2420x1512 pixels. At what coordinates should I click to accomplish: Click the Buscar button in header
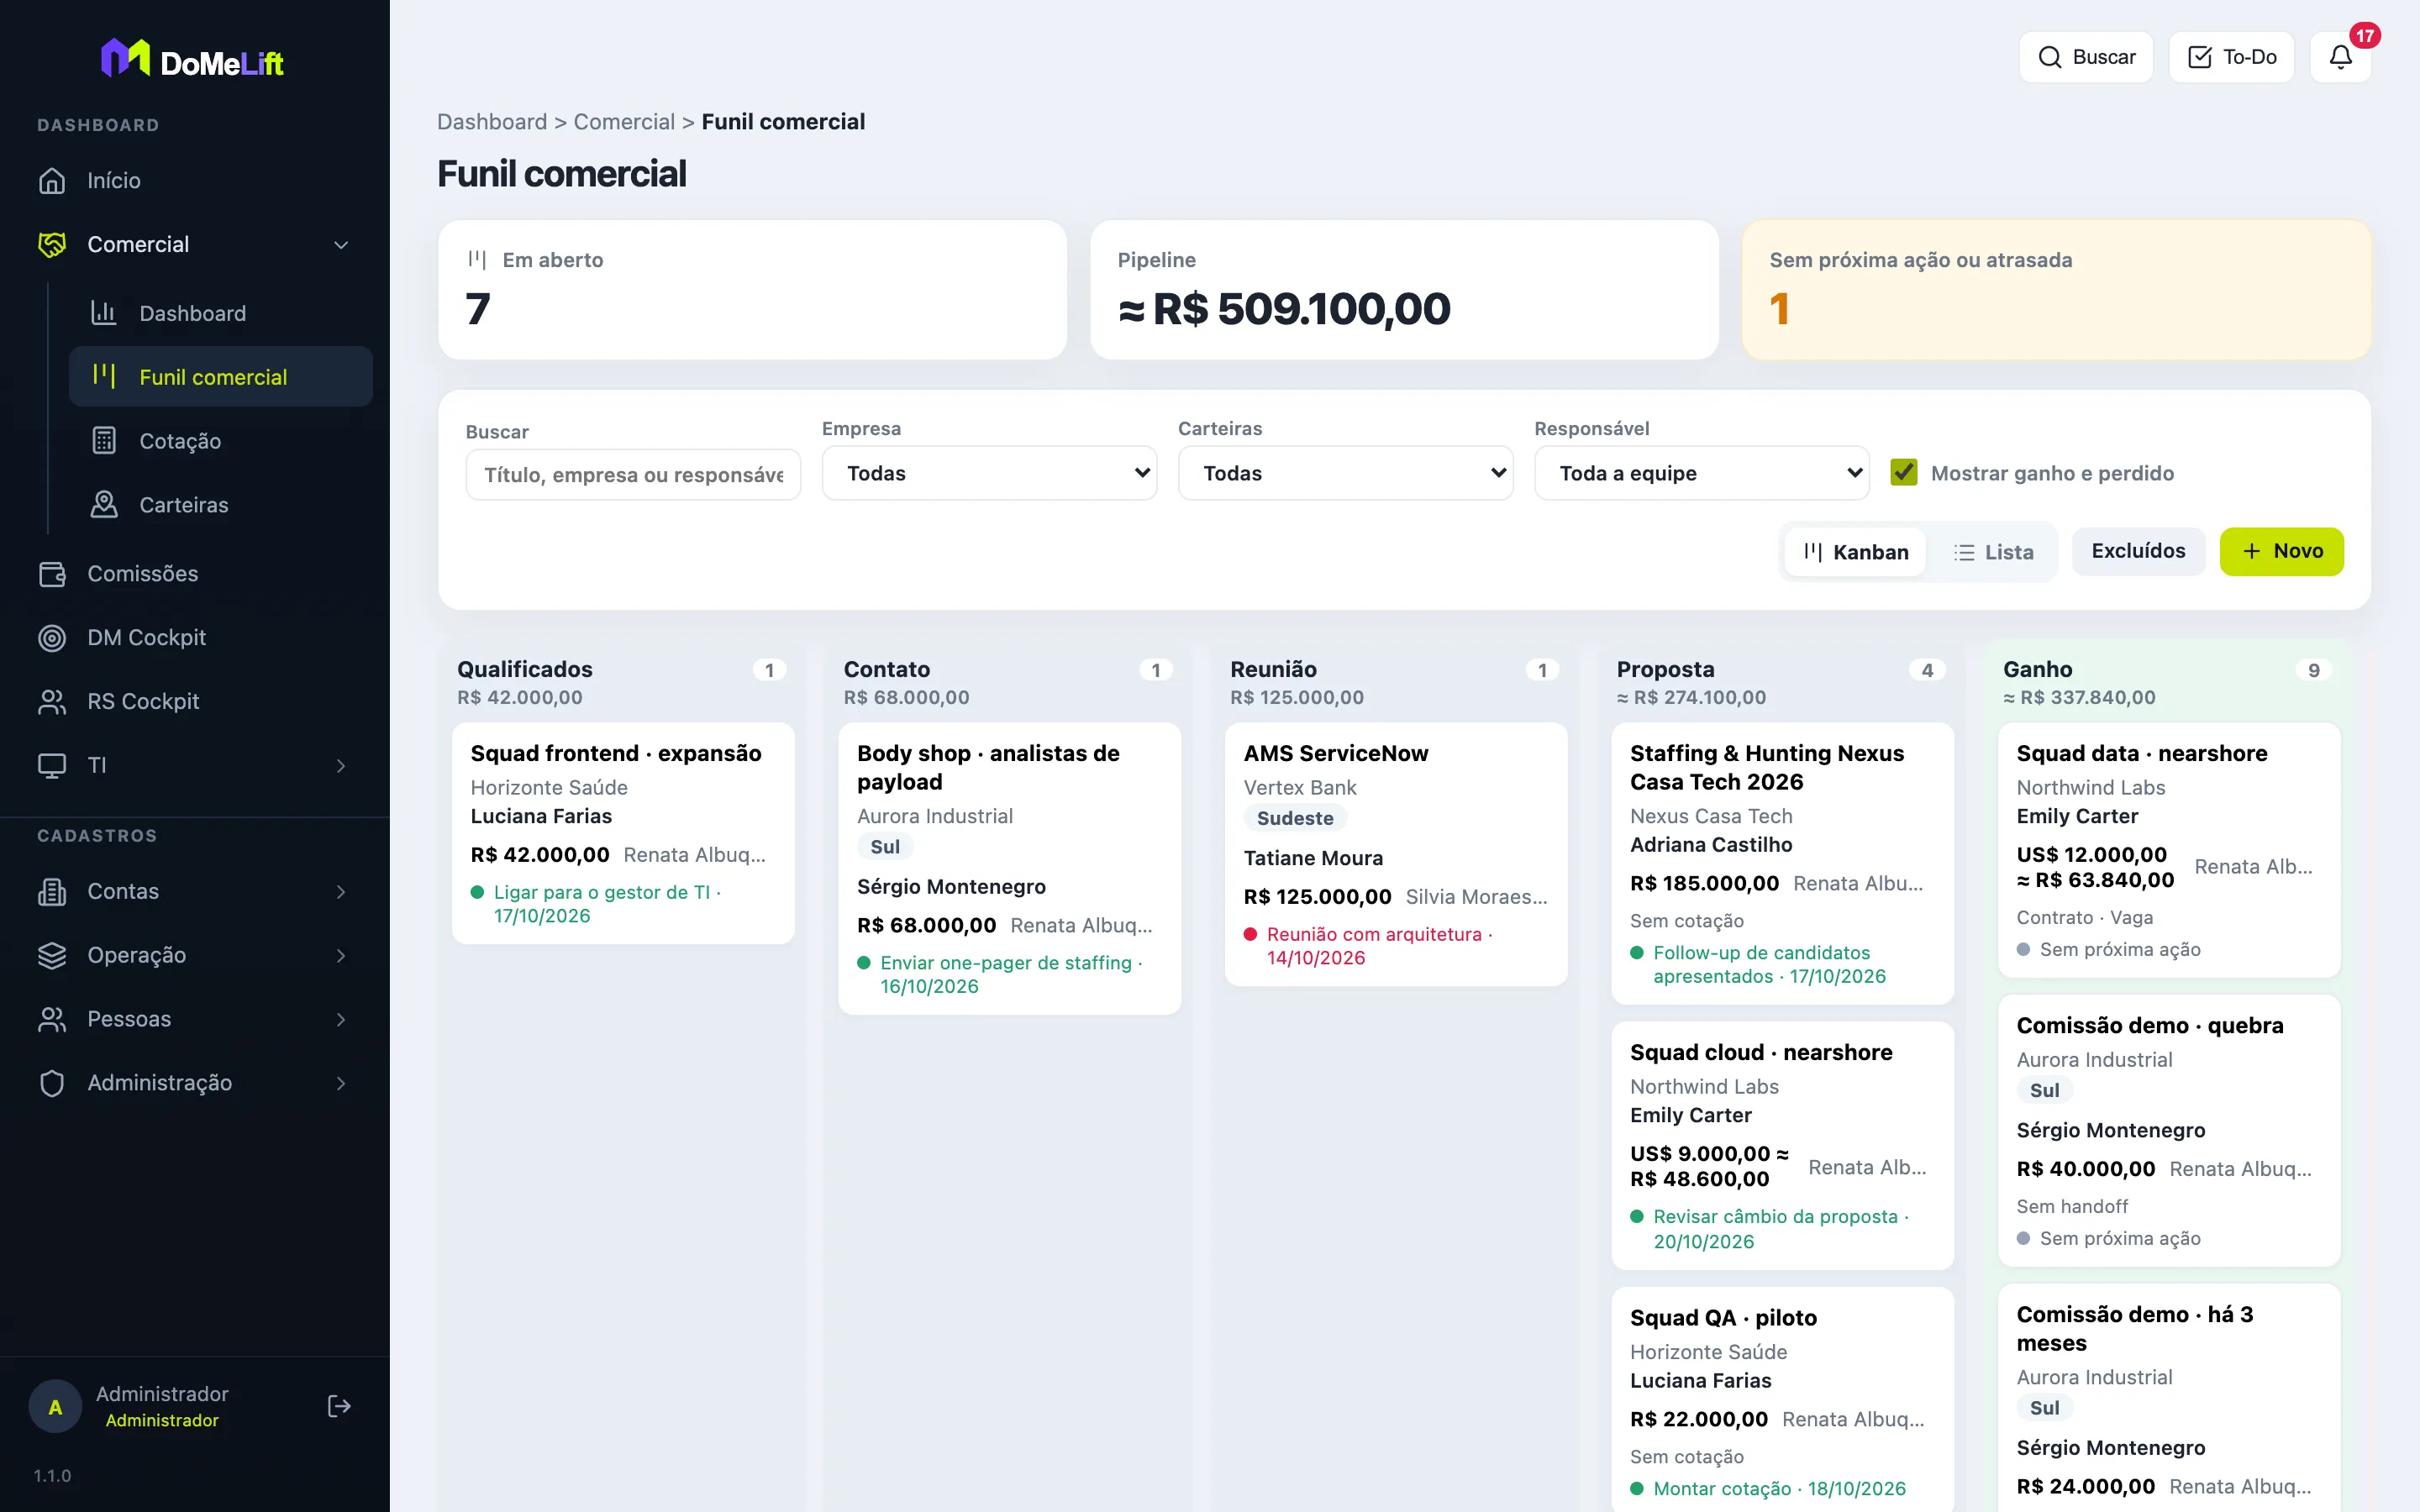click(x=2086, y=57)
